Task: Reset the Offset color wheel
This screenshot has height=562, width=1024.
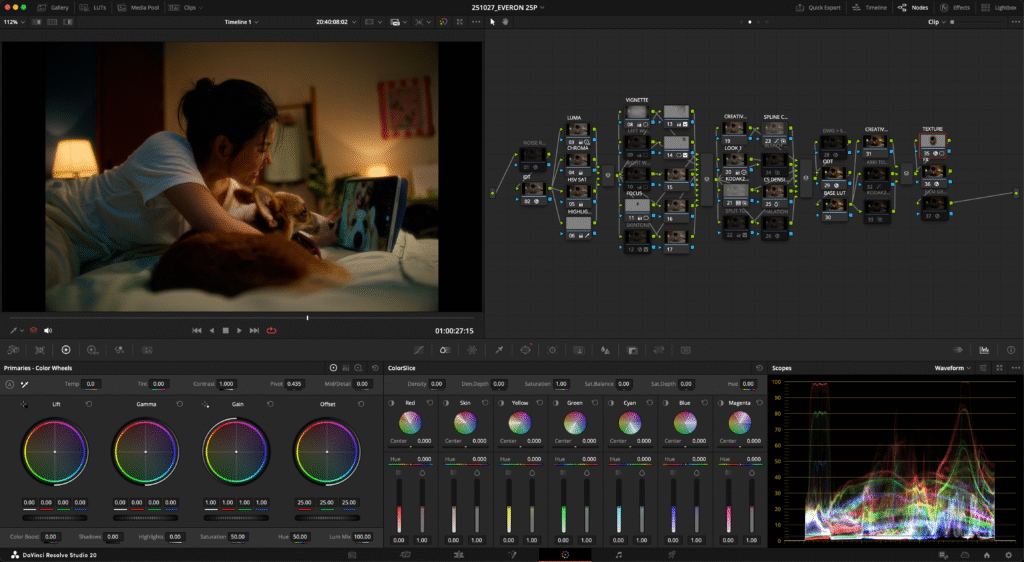Action: (x=361, y=404)
